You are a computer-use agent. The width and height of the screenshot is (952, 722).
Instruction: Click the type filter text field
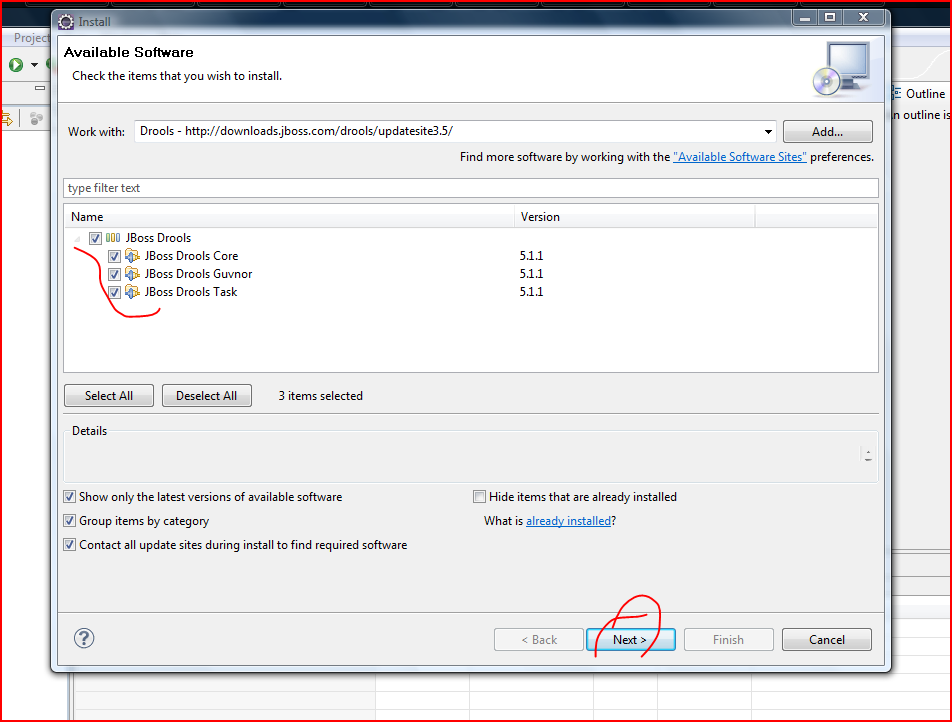point(471,188)
